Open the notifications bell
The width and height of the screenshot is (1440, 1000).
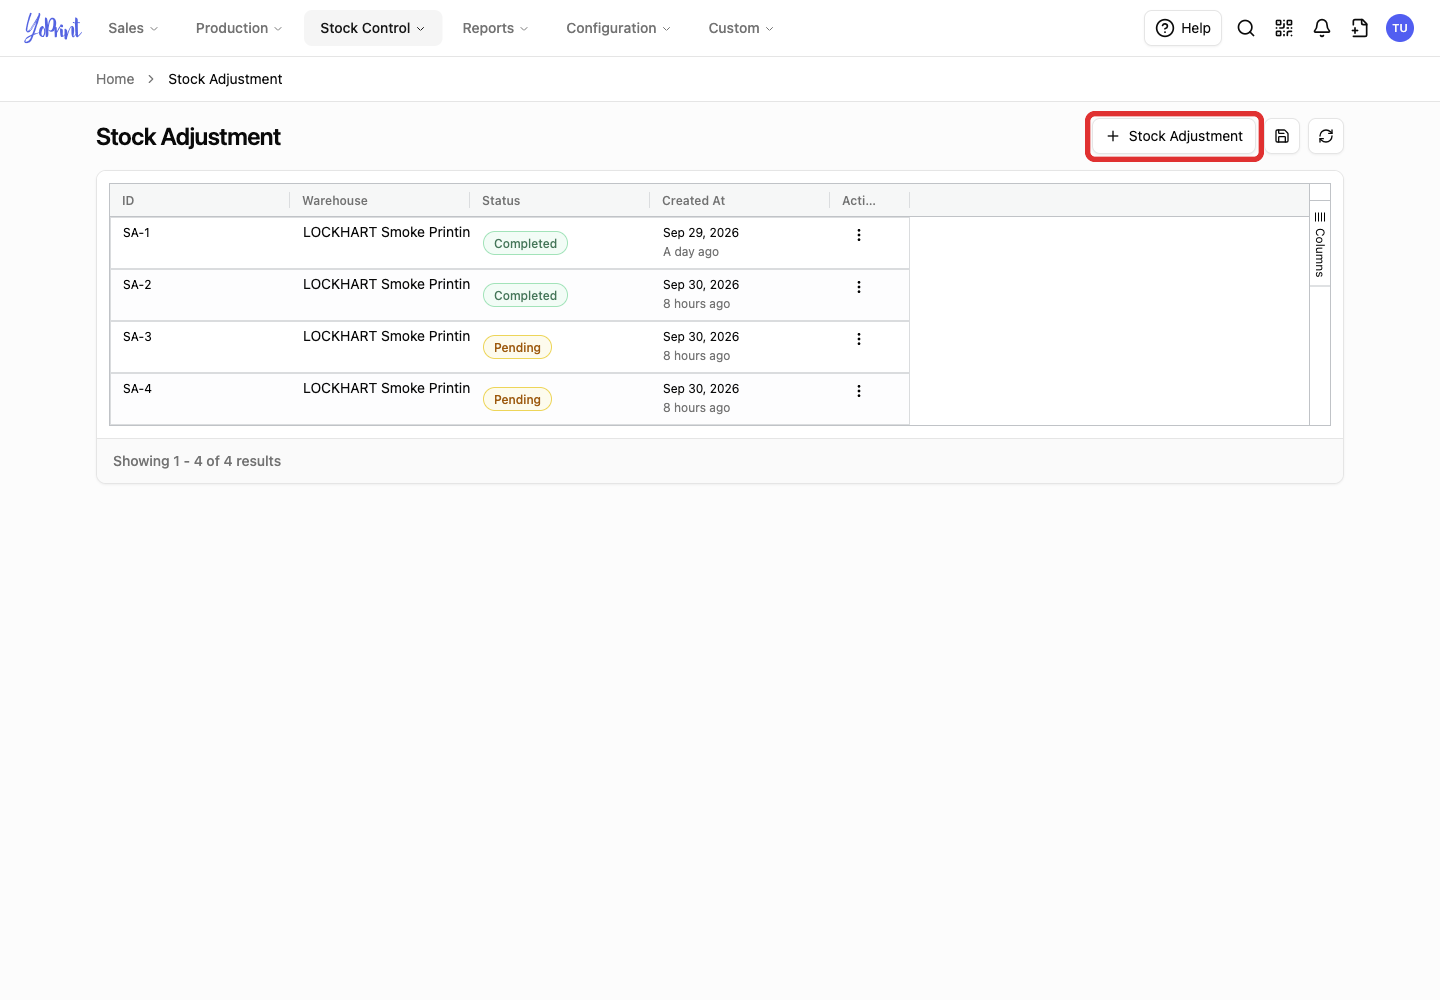pos(1322,28)
